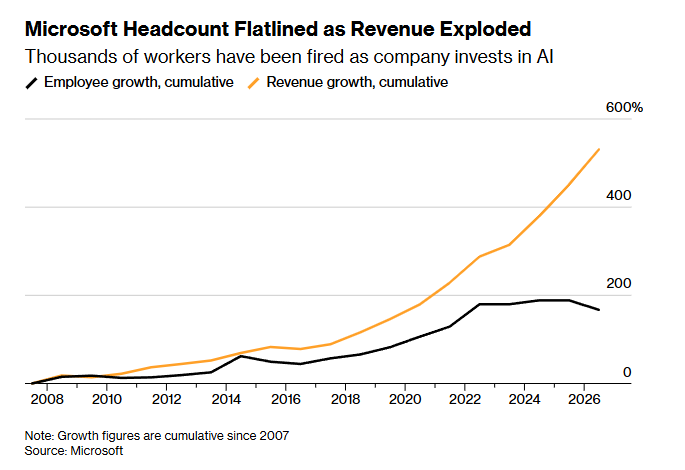Viewport: 685px width, 470px height.
Task: Click the 2008 x-axis label
Action: 47,399
